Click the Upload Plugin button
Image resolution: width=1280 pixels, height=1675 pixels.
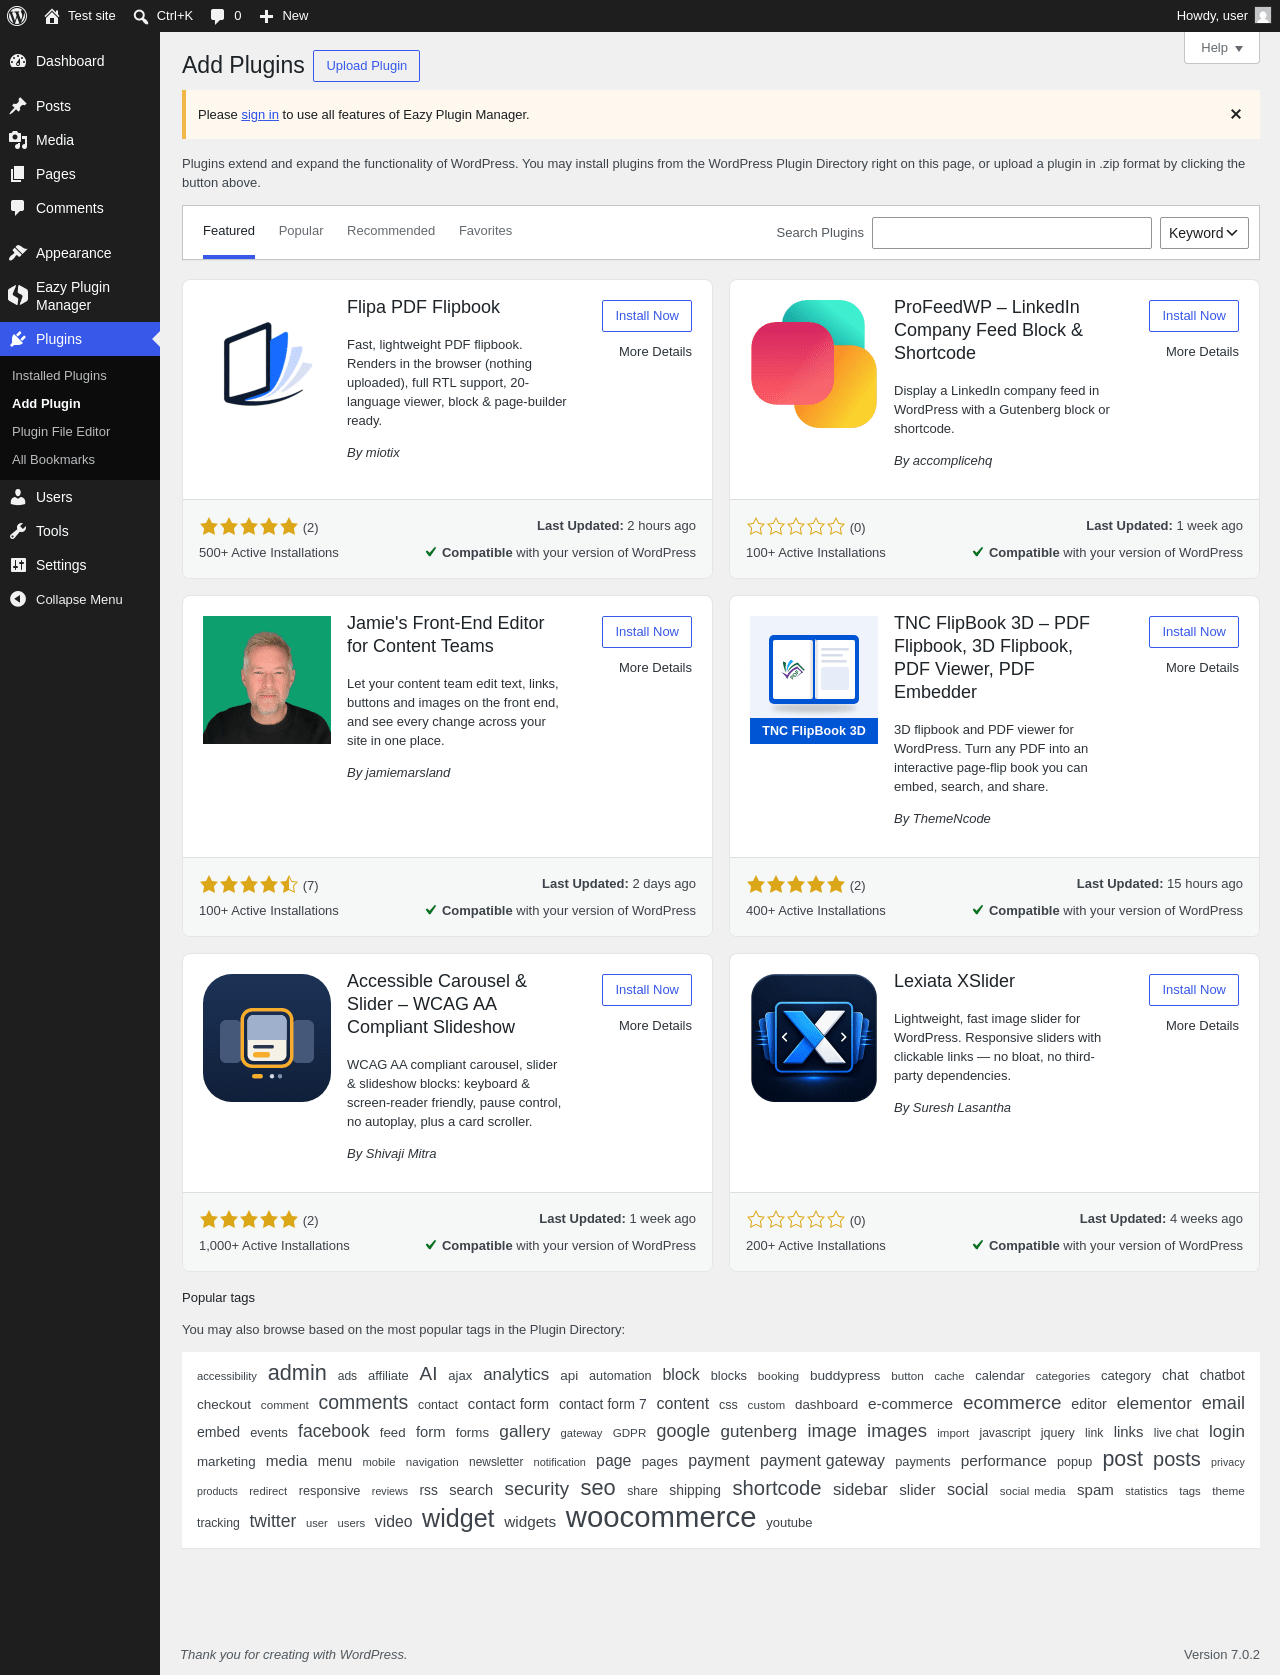tap(367, 66)
